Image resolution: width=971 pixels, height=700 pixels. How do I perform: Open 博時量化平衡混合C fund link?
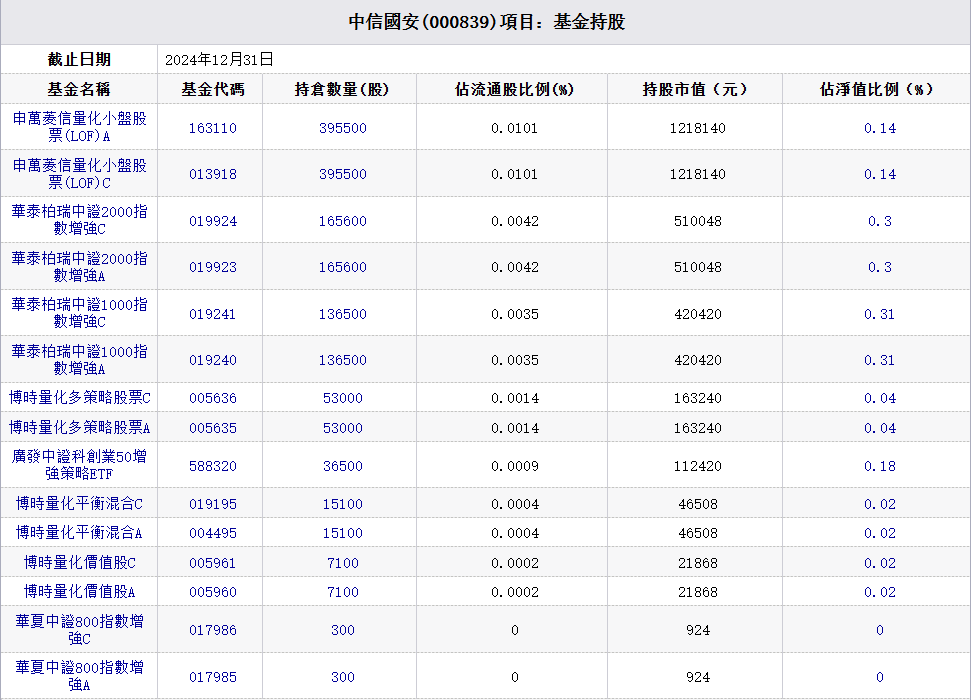coord(79,504)
